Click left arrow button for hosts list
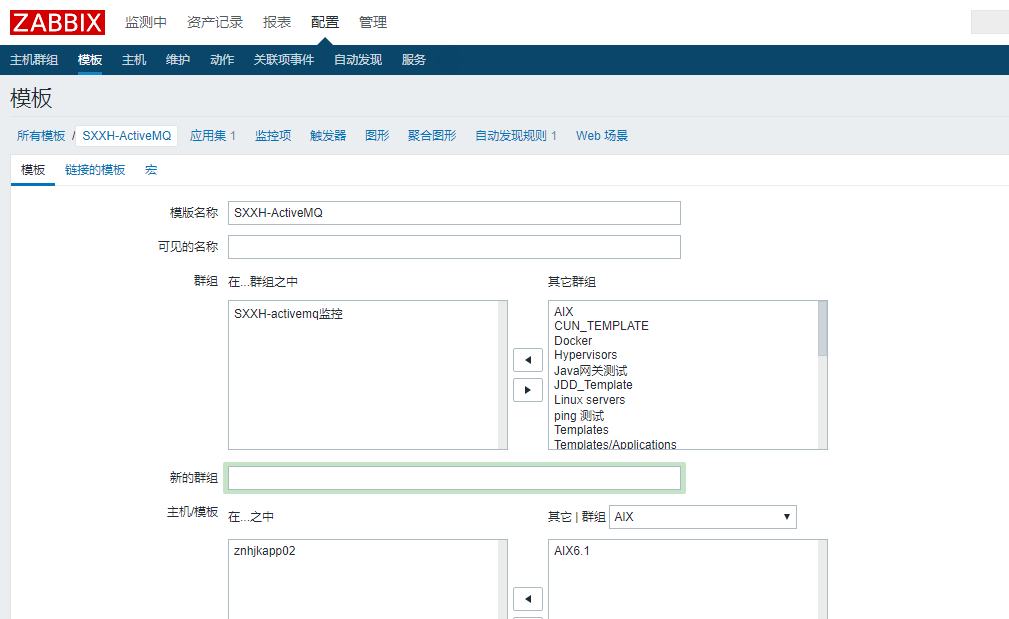The image size is (1009, 619). click(x=527, y=599)
